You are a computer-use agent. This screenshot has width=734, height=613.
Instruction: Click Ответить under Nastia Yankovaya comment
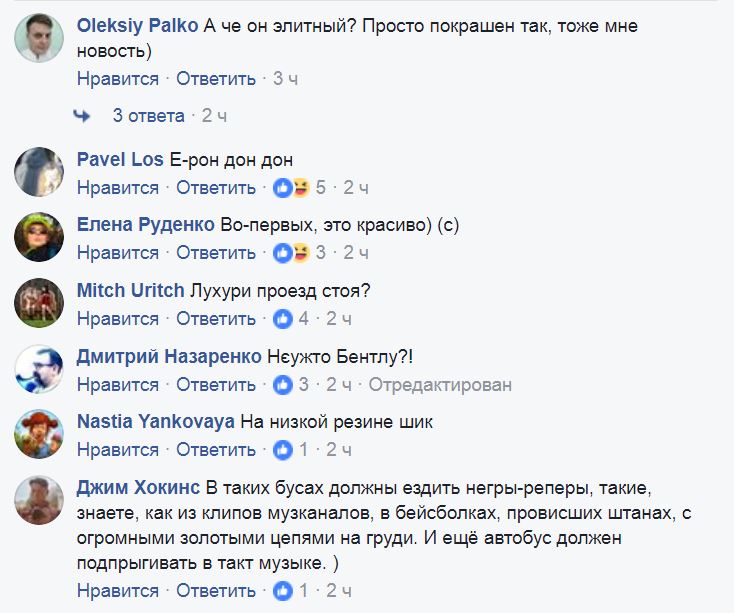click(x=216, y=450)
